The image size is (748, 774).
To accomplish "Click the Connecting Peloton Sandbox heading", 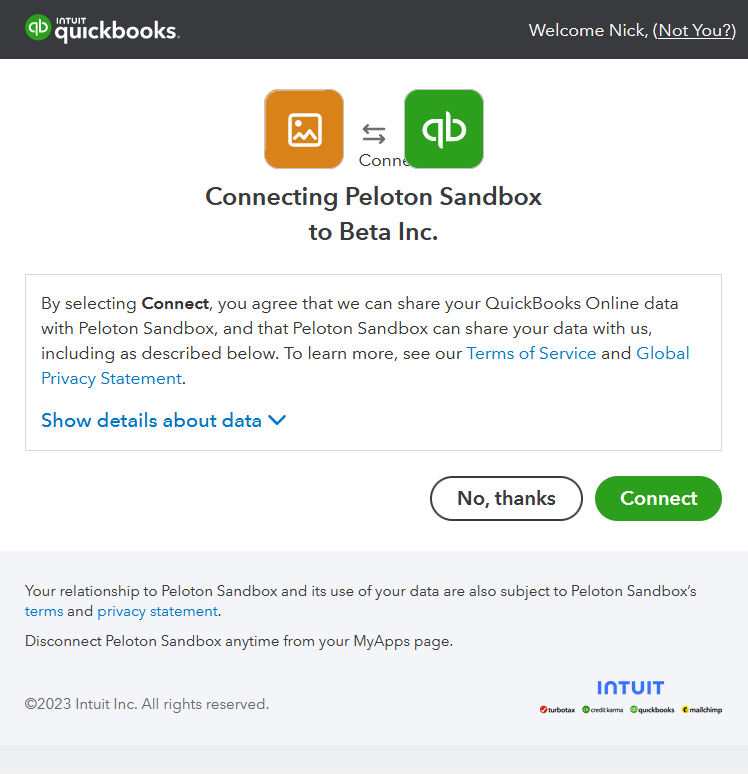I will pyautogui.click(x=373, y=214).
